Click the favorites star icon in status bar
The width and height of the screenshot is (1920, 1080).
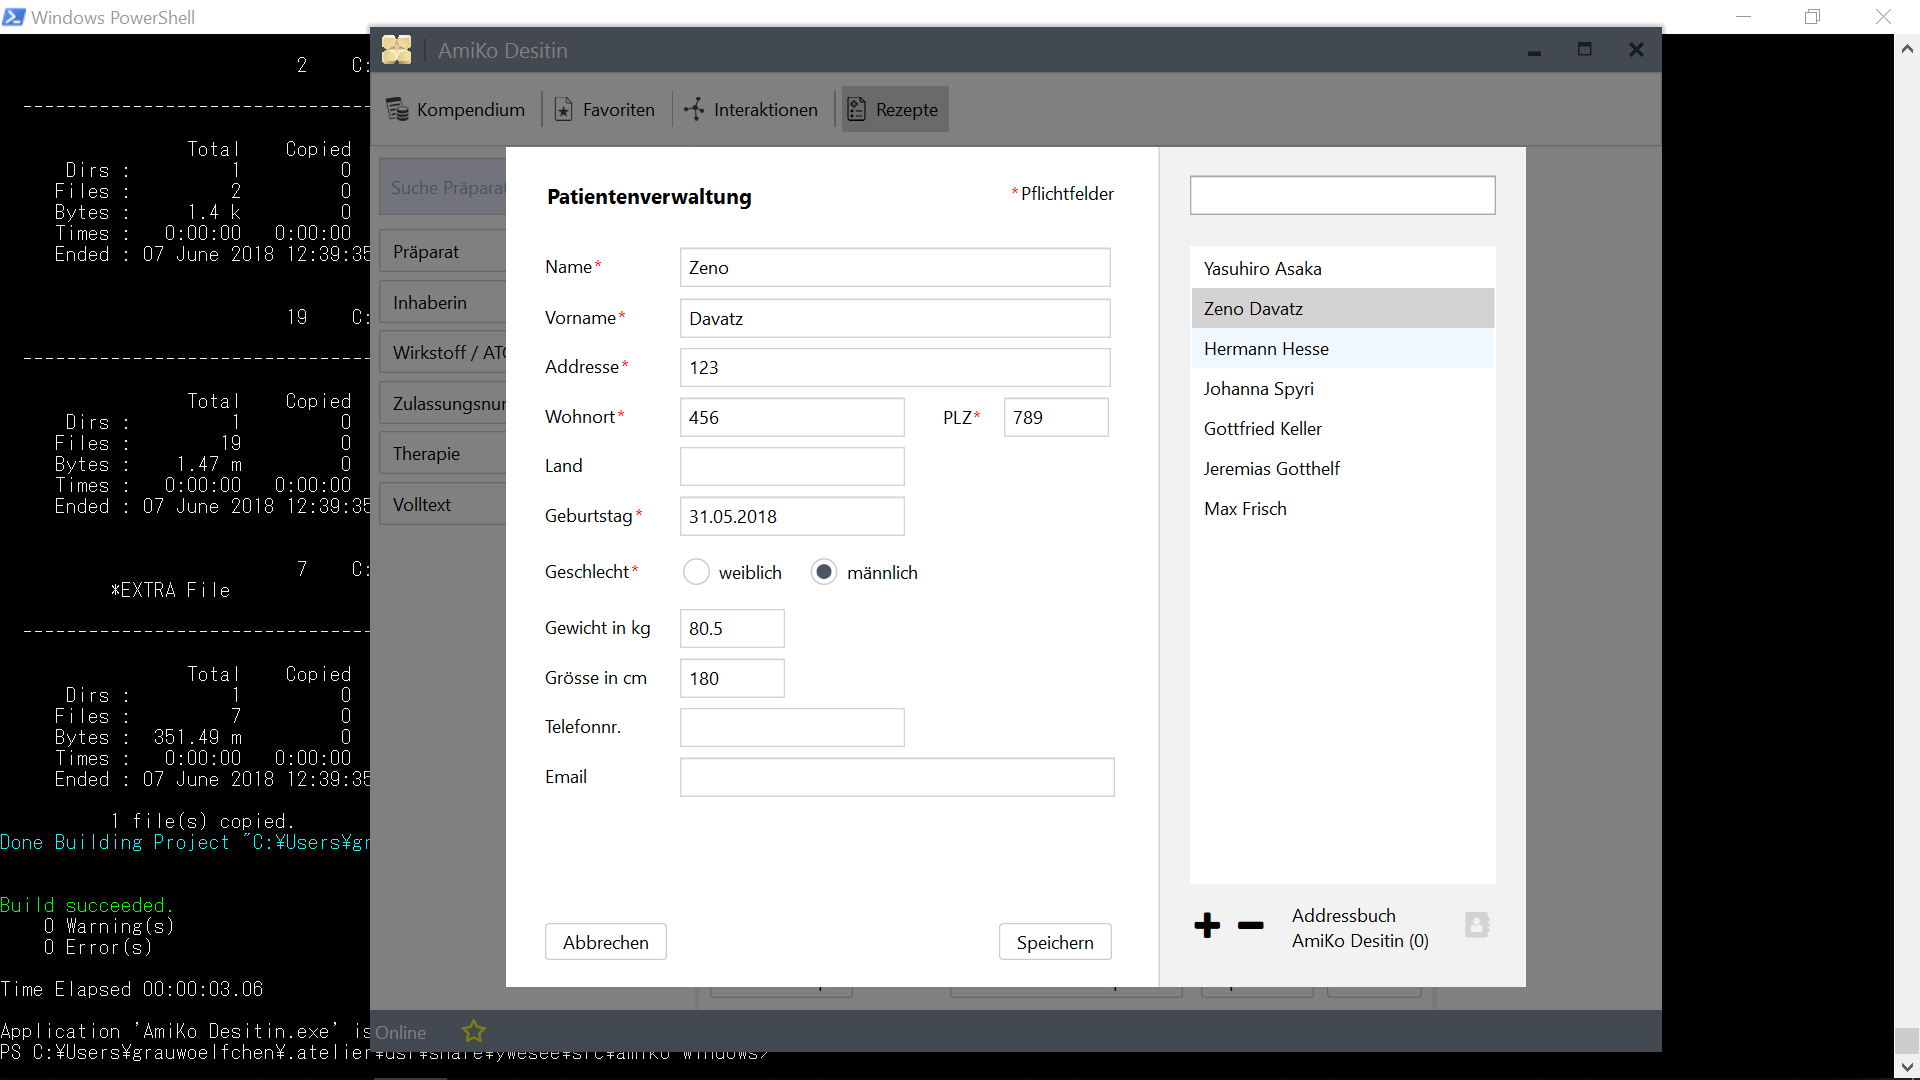[473, 1031]
